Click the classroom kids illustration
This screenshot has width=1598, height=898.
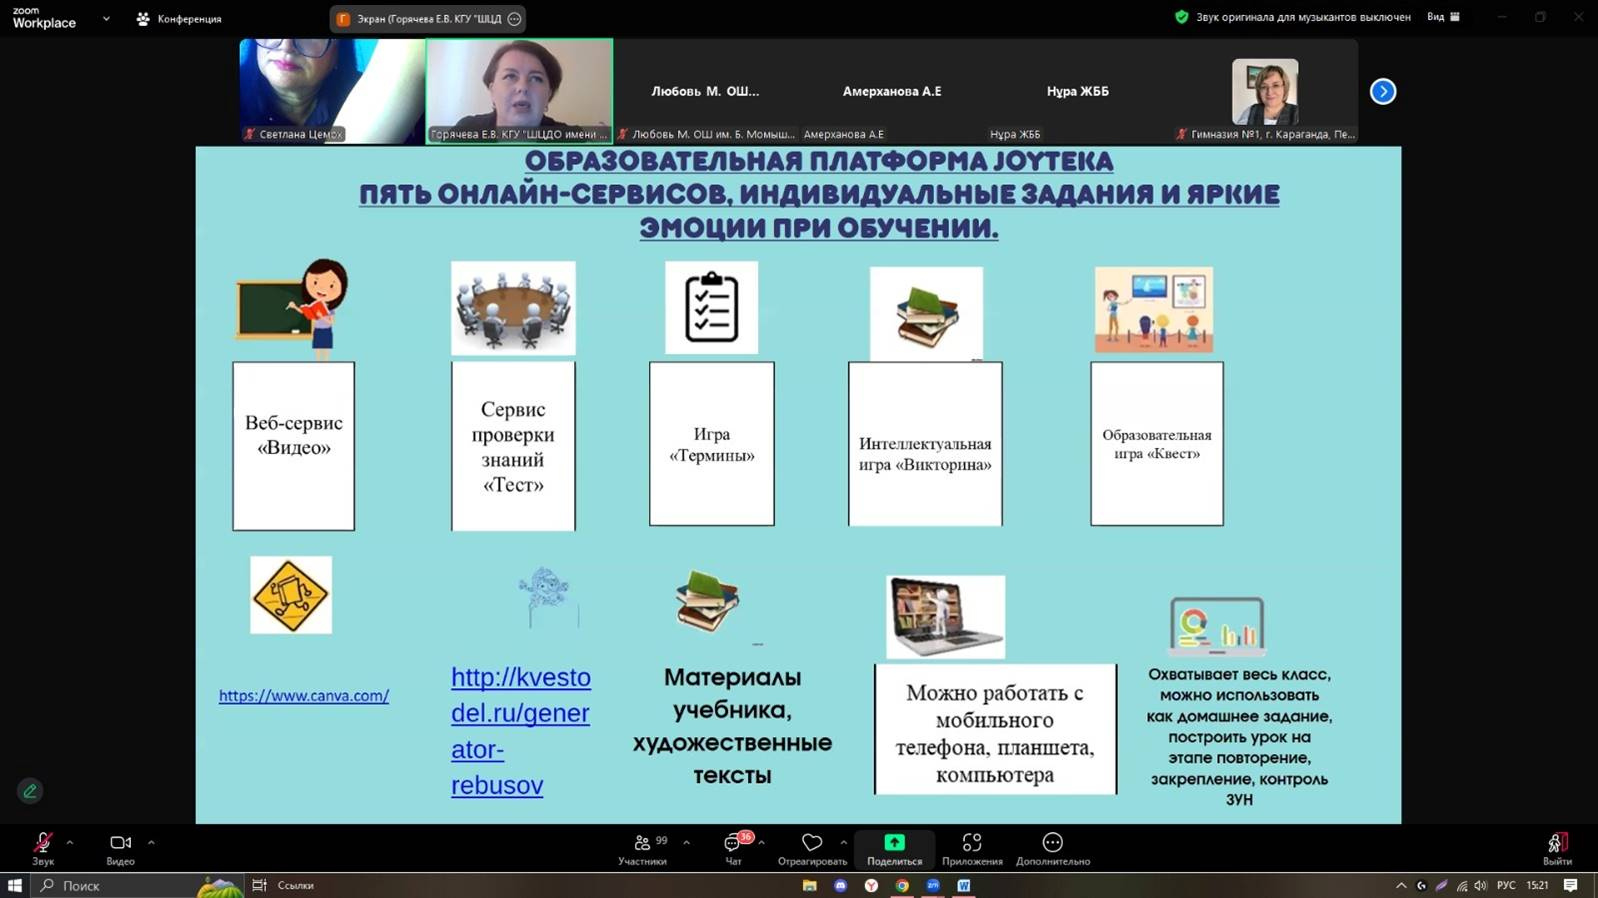point(1154,310)
